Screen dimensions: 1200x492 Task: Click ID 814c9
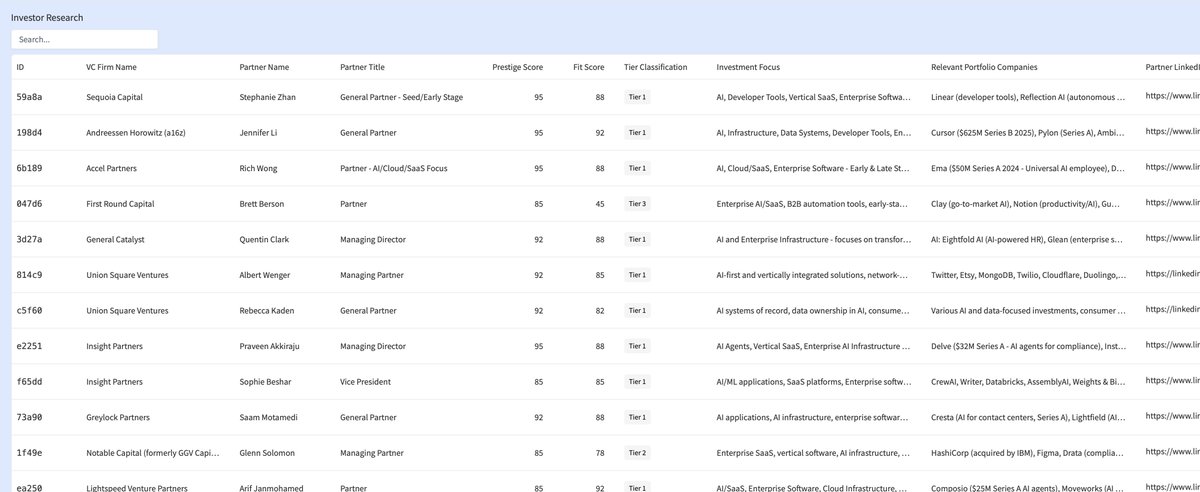[29, 275]
